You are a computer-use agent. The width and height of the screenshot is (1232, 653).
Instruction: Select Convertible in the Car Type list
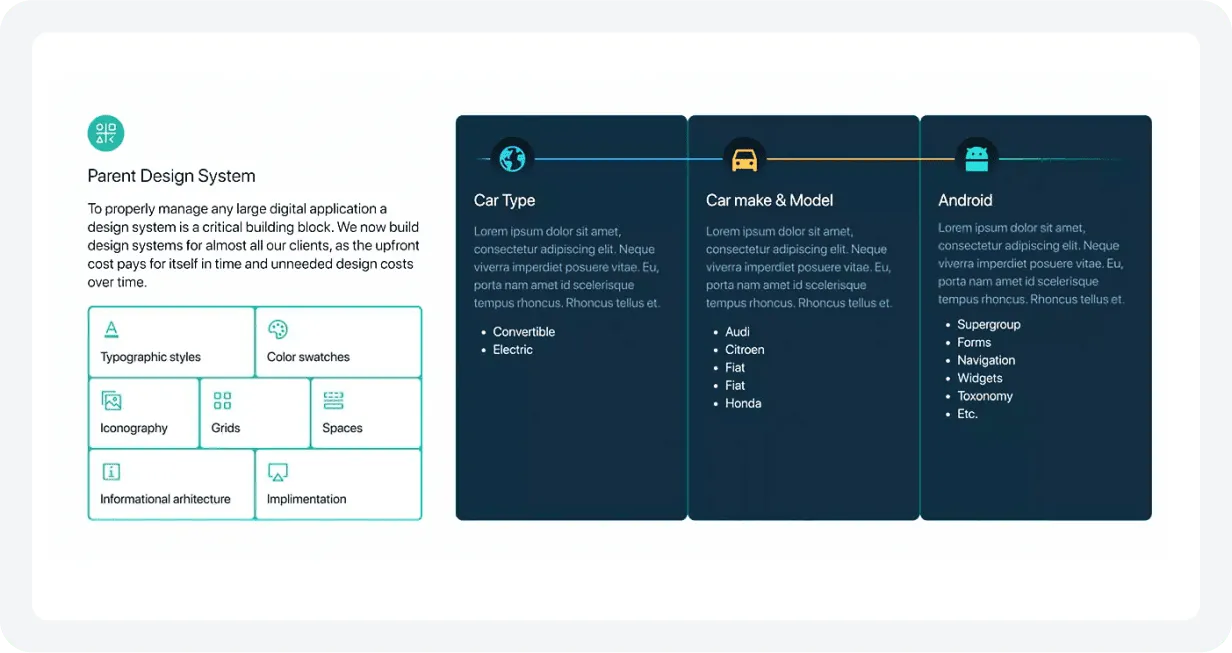[x=524, y=332]
